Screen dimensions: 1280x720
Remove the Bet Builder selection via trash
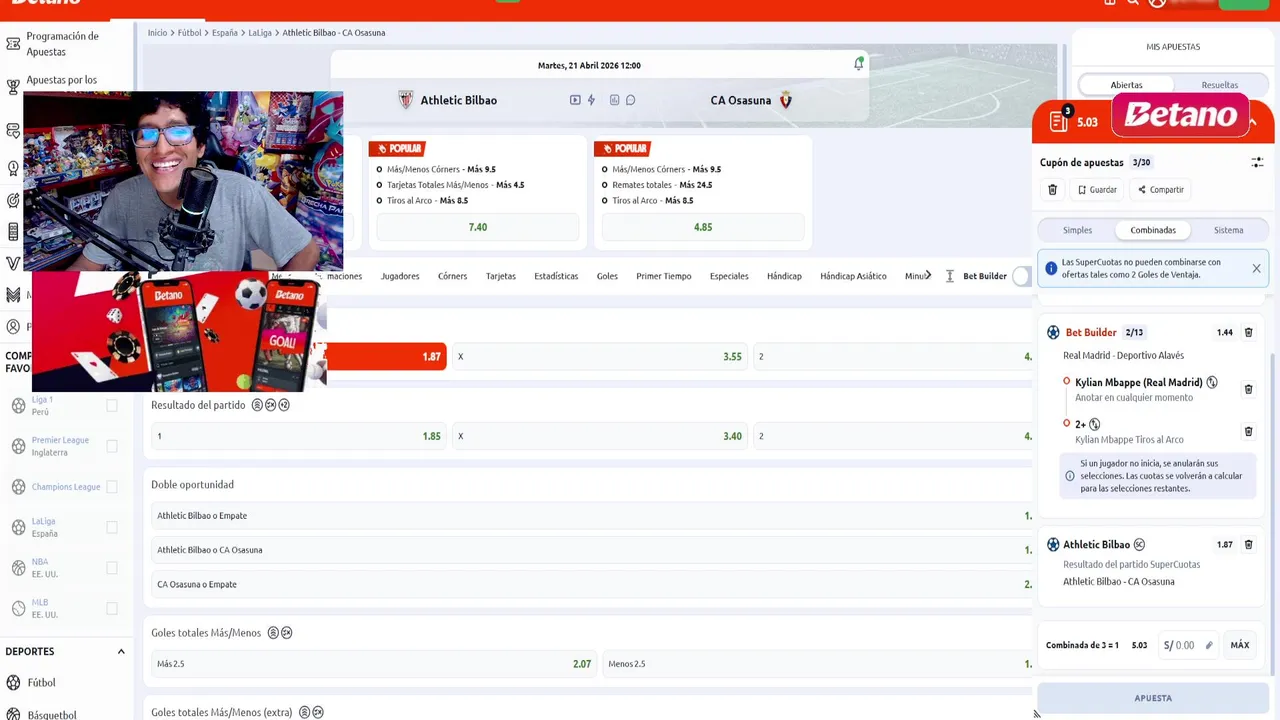tap(1248, 332)
